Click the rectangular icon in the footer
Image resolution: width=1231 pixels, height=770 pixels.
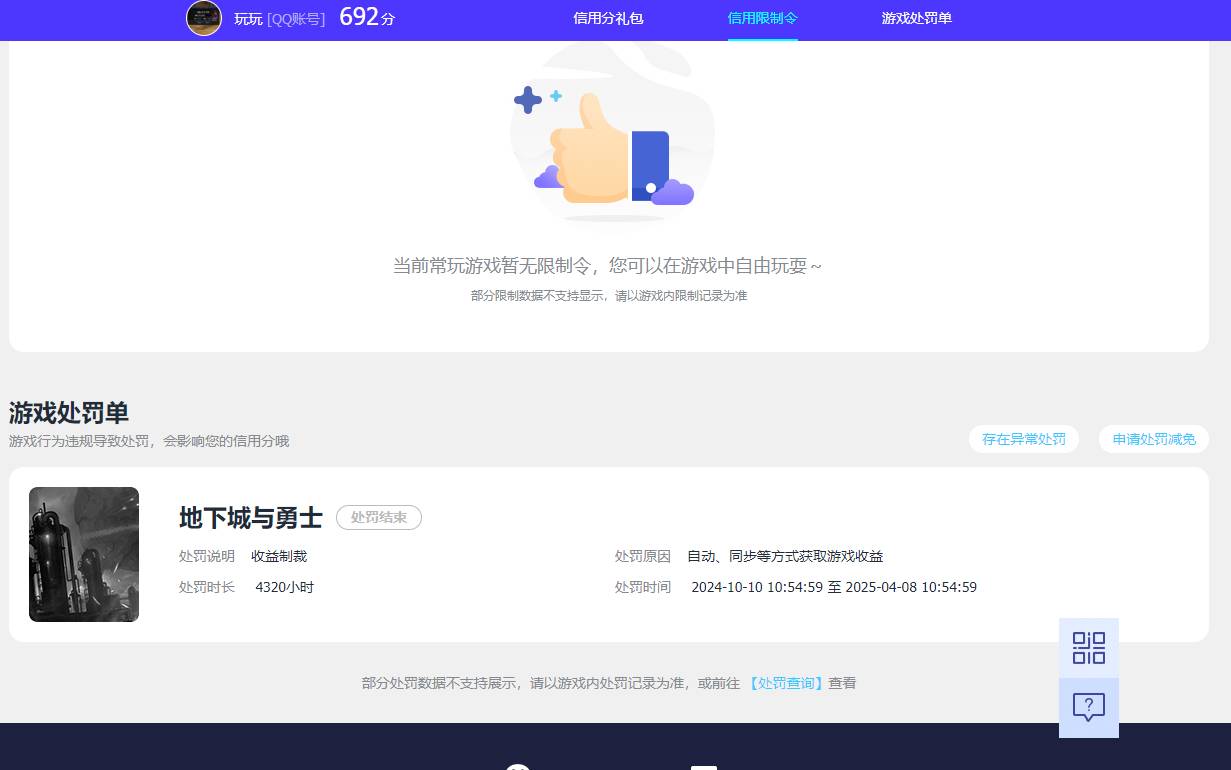705,767
